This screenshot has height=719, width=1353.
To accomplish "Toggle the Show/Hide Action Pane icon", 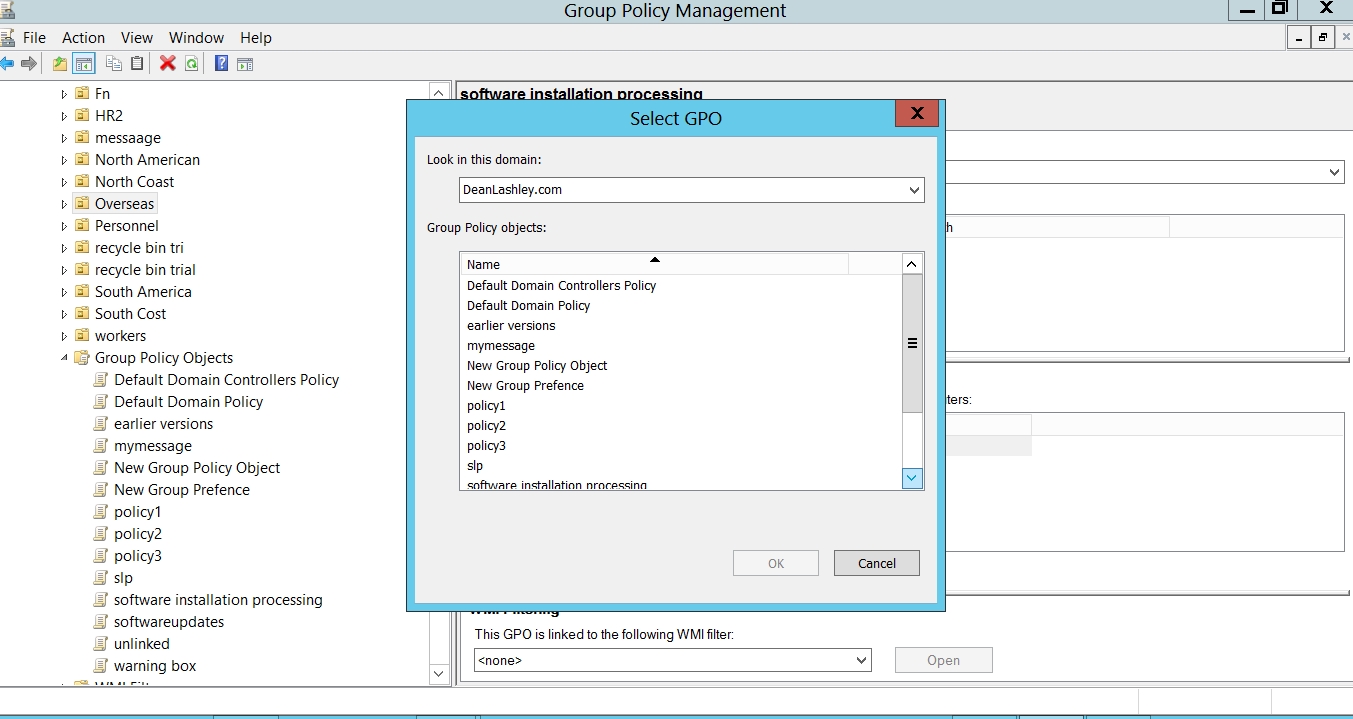I will click(x=245, y=64).
